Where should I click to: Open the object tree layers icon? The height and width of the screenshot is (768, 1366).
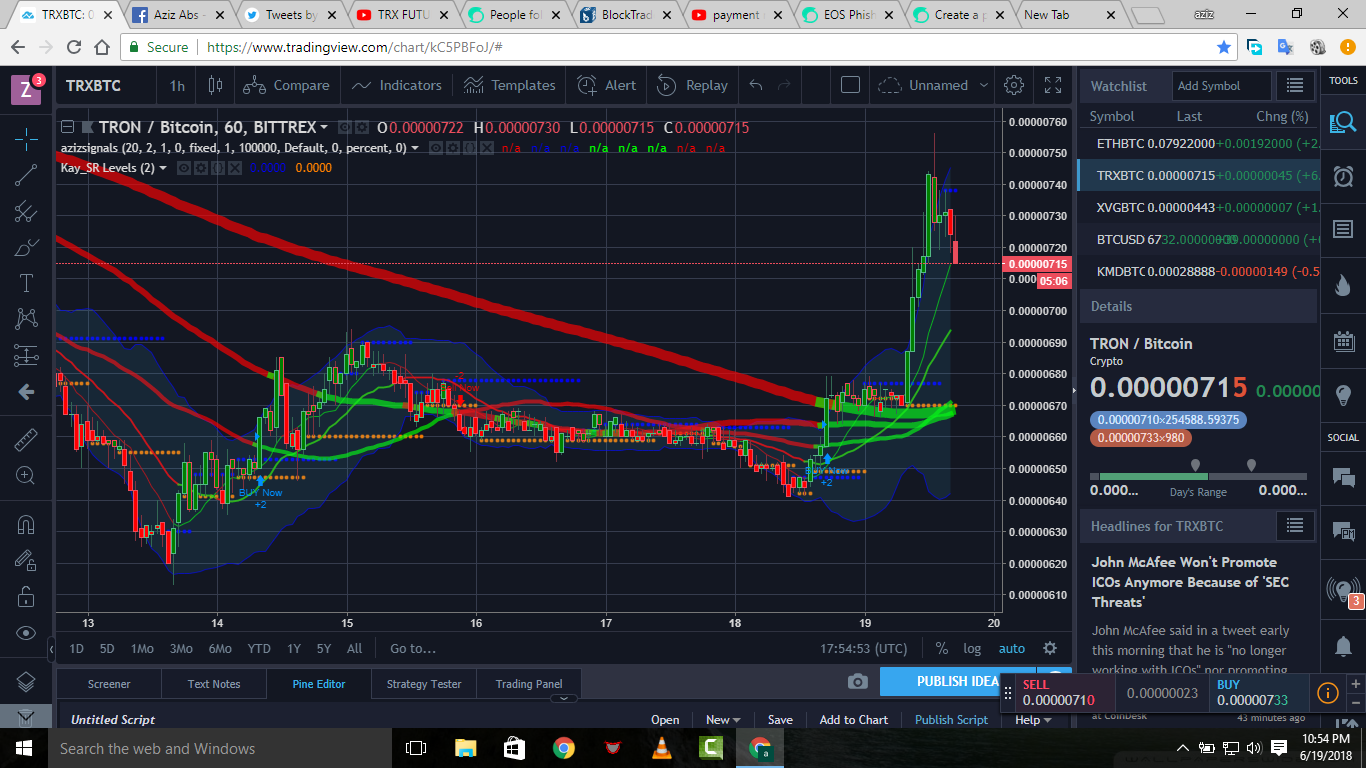tap(25, 682)
